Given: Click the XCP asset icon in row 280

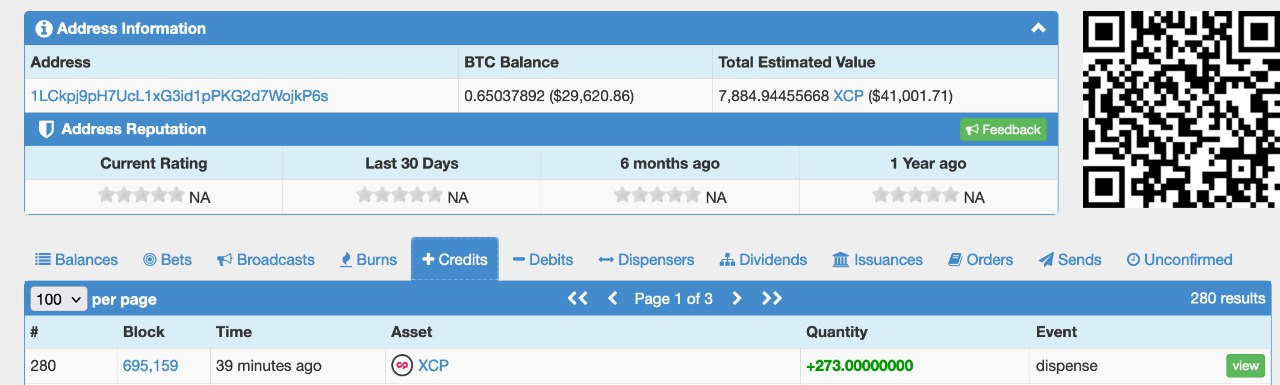Looking at the screenshot, I should click(401, 366).
